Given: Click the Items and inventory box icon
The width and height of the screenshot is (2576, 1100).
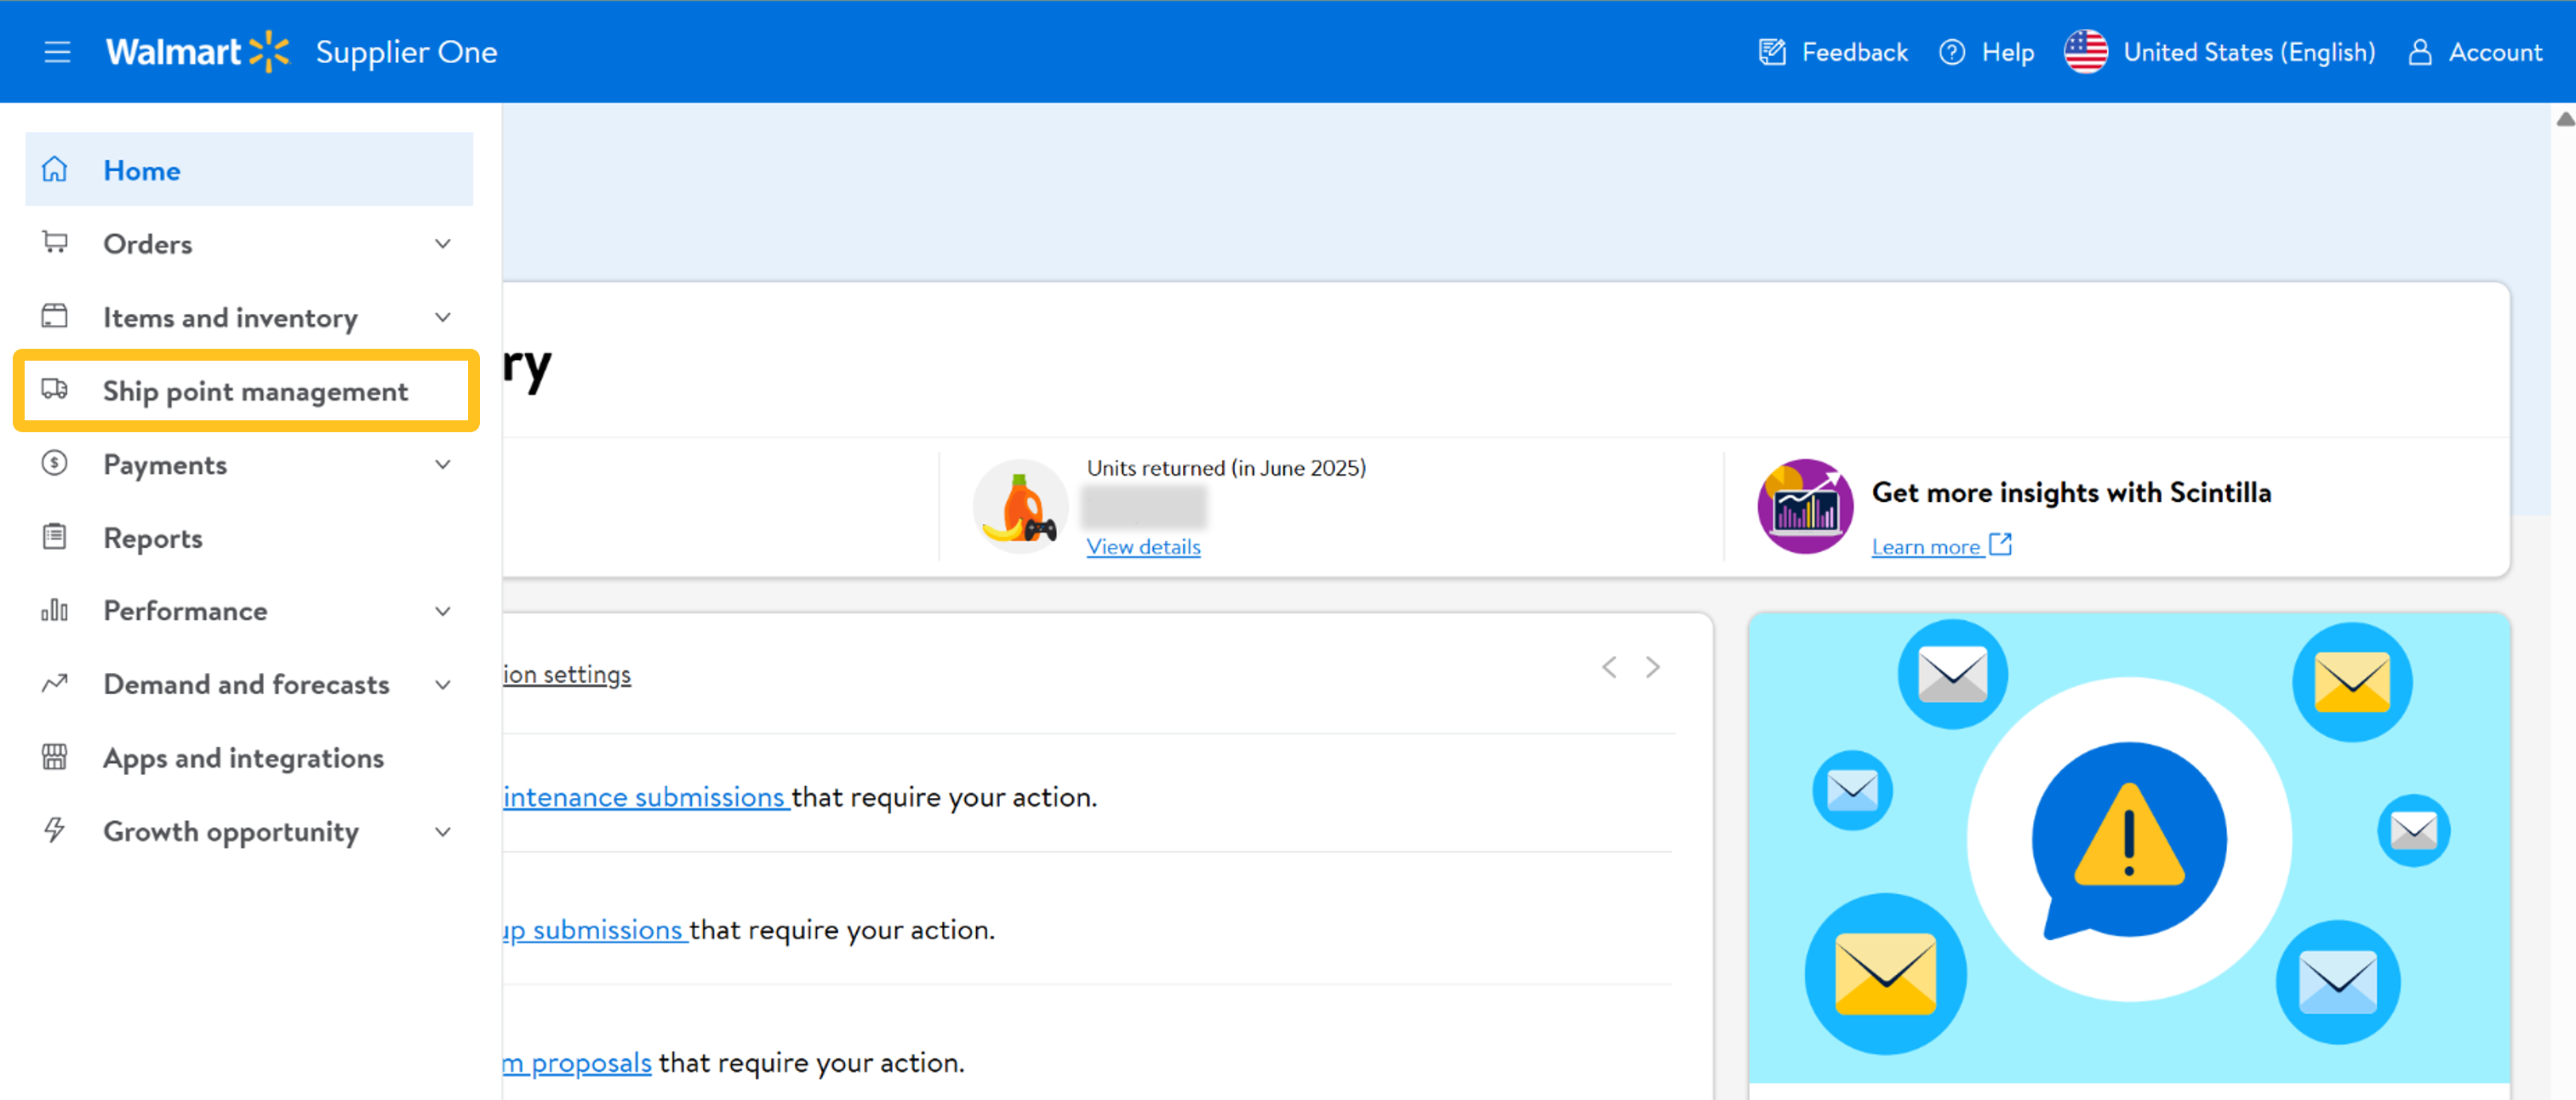Looking at the screenshot, I should [55, 317].
